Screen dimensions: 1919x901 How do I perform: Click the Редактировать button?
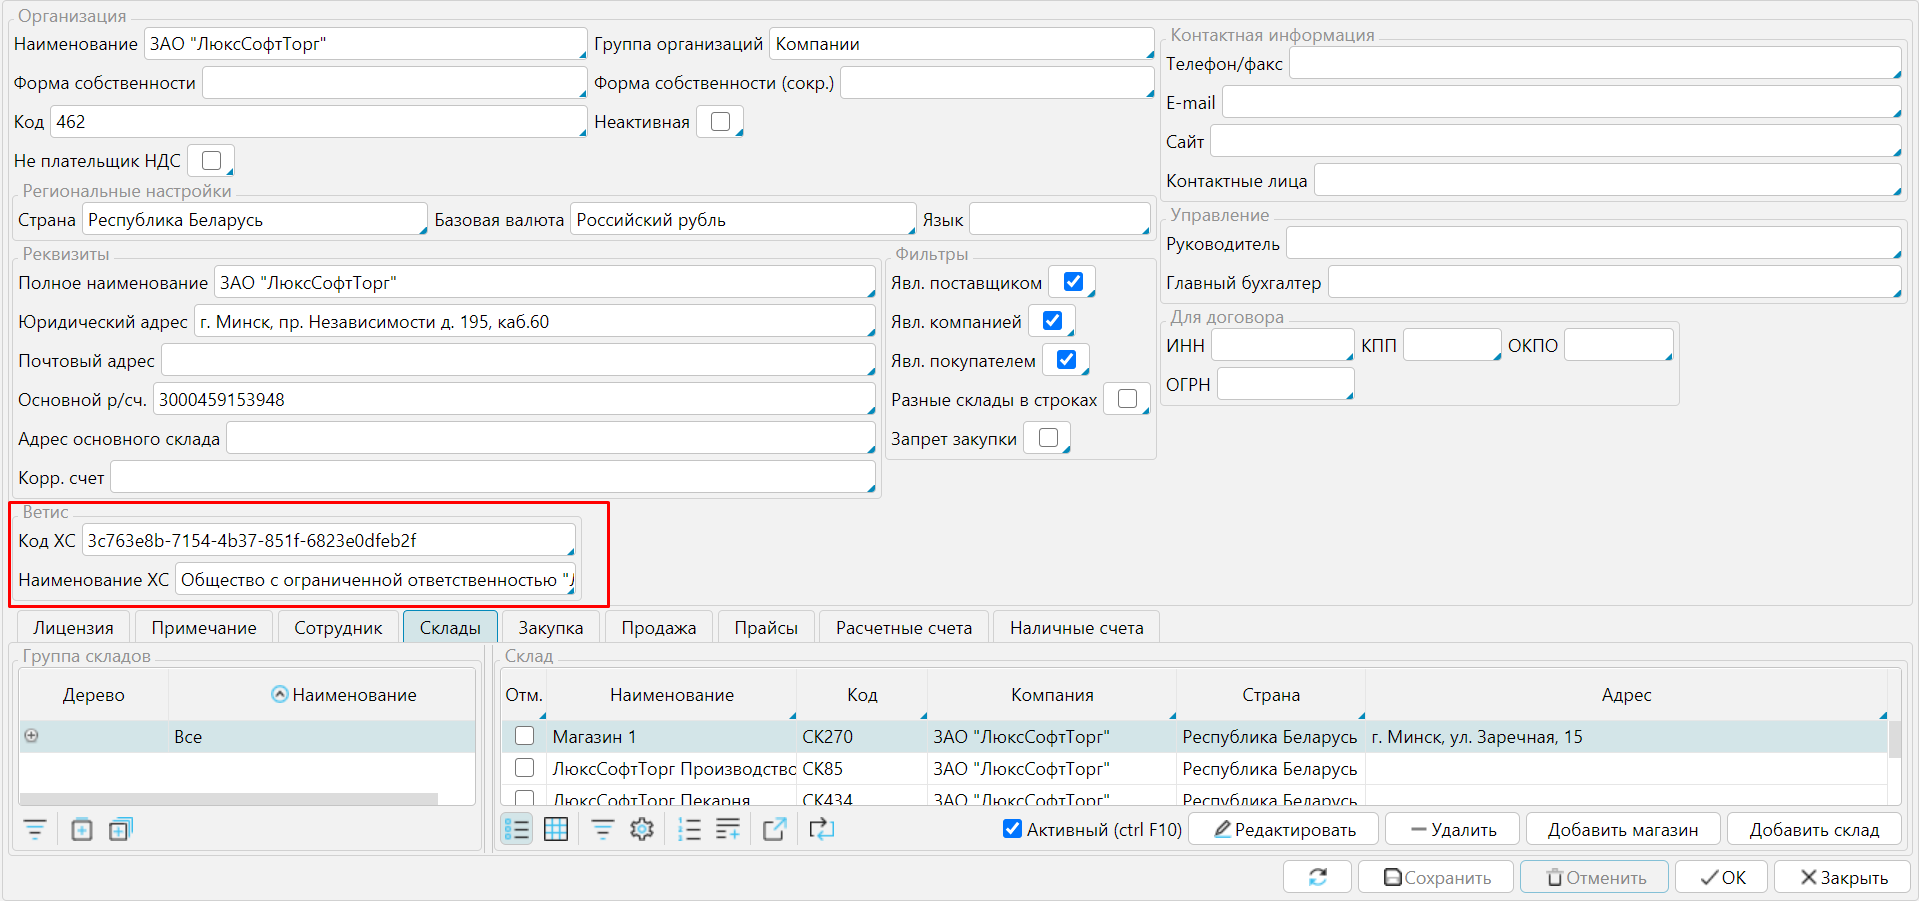point(1284,829)
